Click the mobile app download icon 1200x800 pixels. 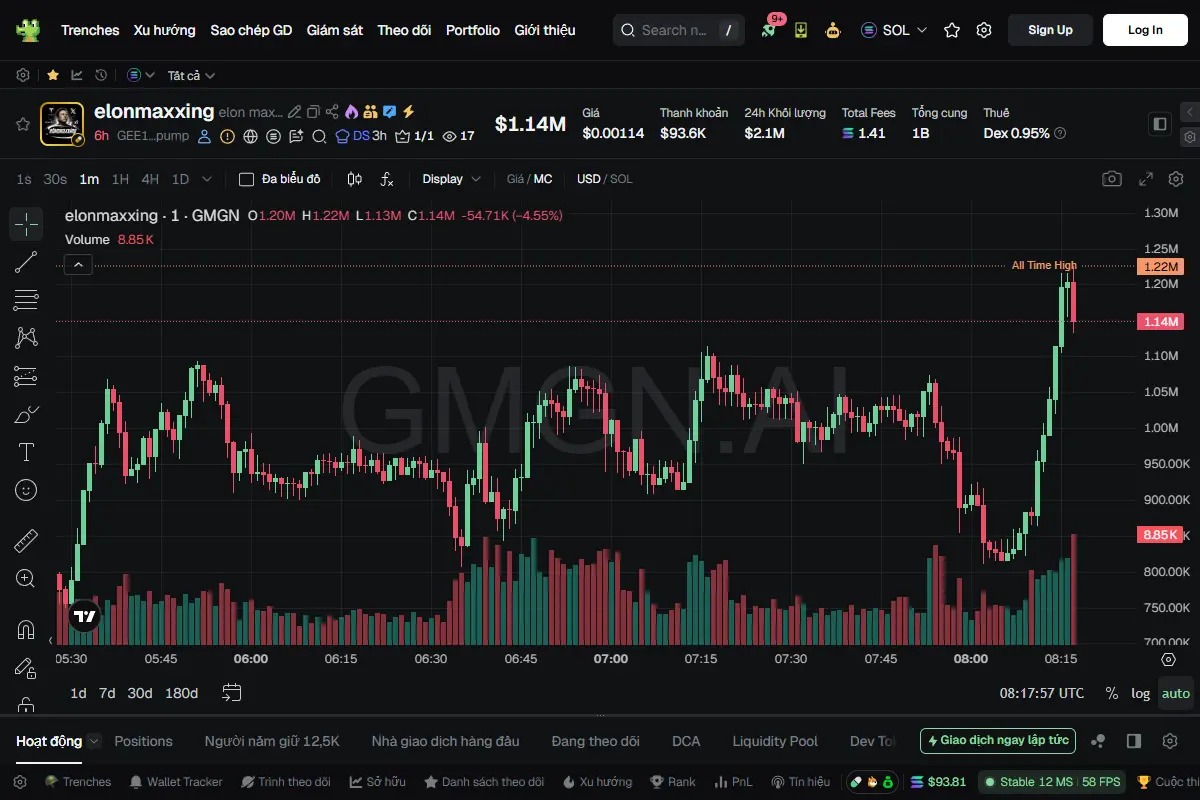[801, 30]
